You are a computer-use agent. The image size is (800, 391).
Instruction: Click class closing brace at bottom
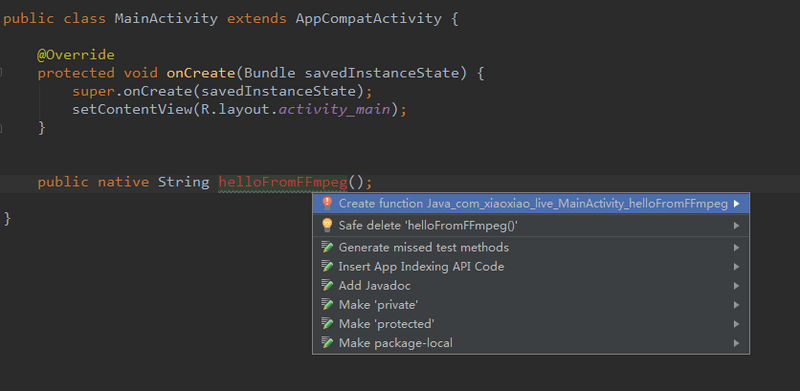7,218
